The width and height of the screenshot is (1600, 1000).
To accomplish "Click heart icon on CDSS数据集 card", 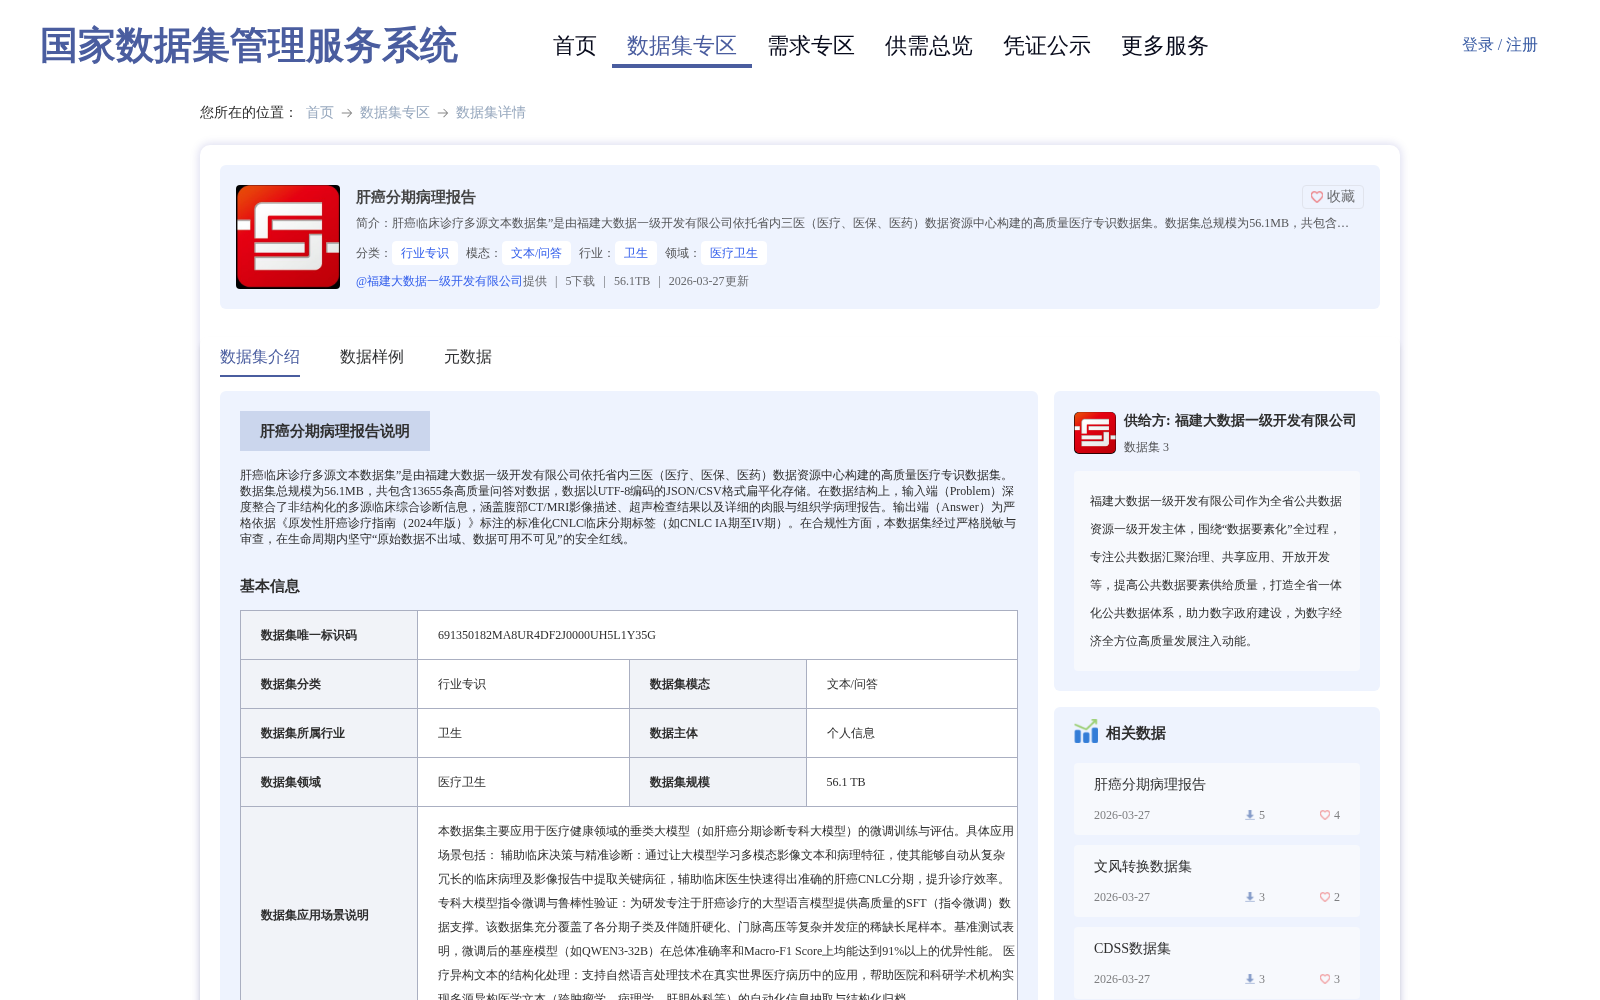I will tap(1325, 979).
